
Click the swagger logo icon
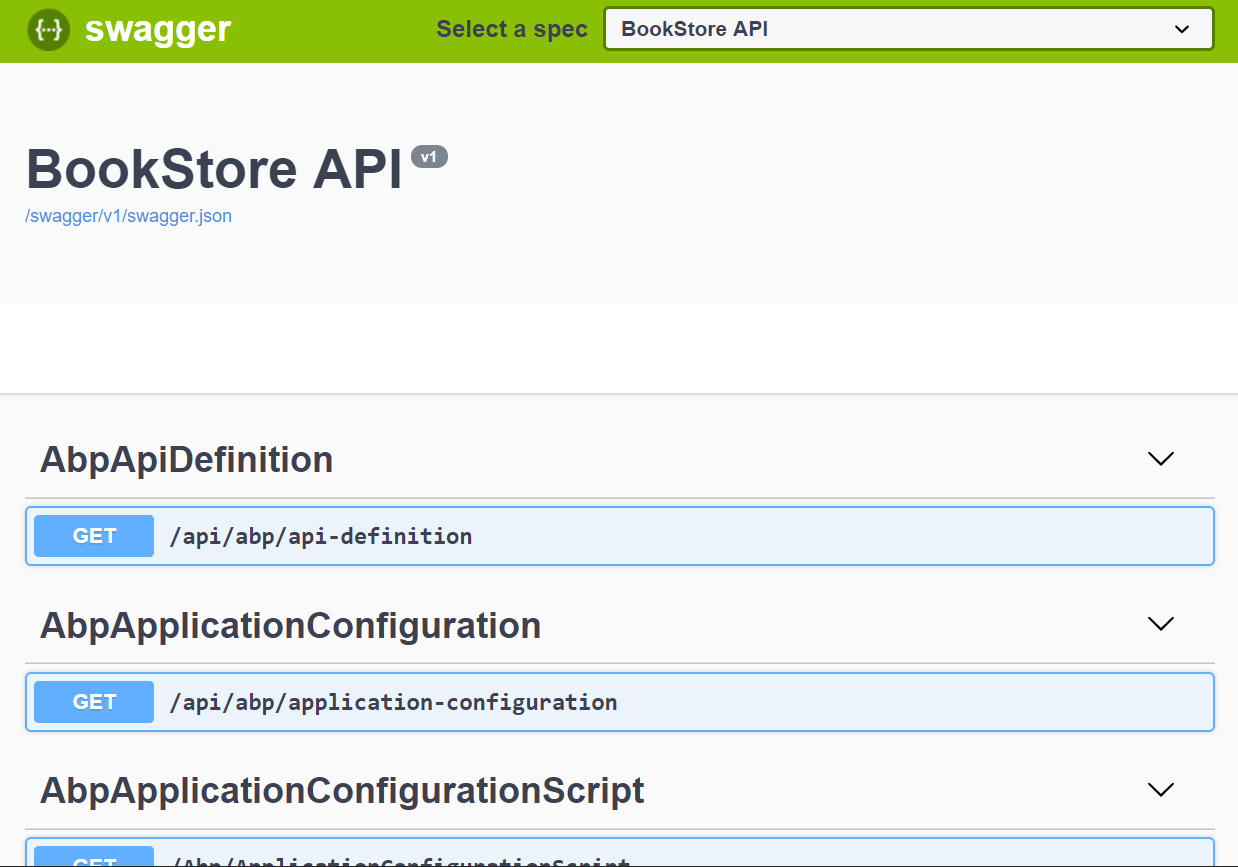coord(48,30)
